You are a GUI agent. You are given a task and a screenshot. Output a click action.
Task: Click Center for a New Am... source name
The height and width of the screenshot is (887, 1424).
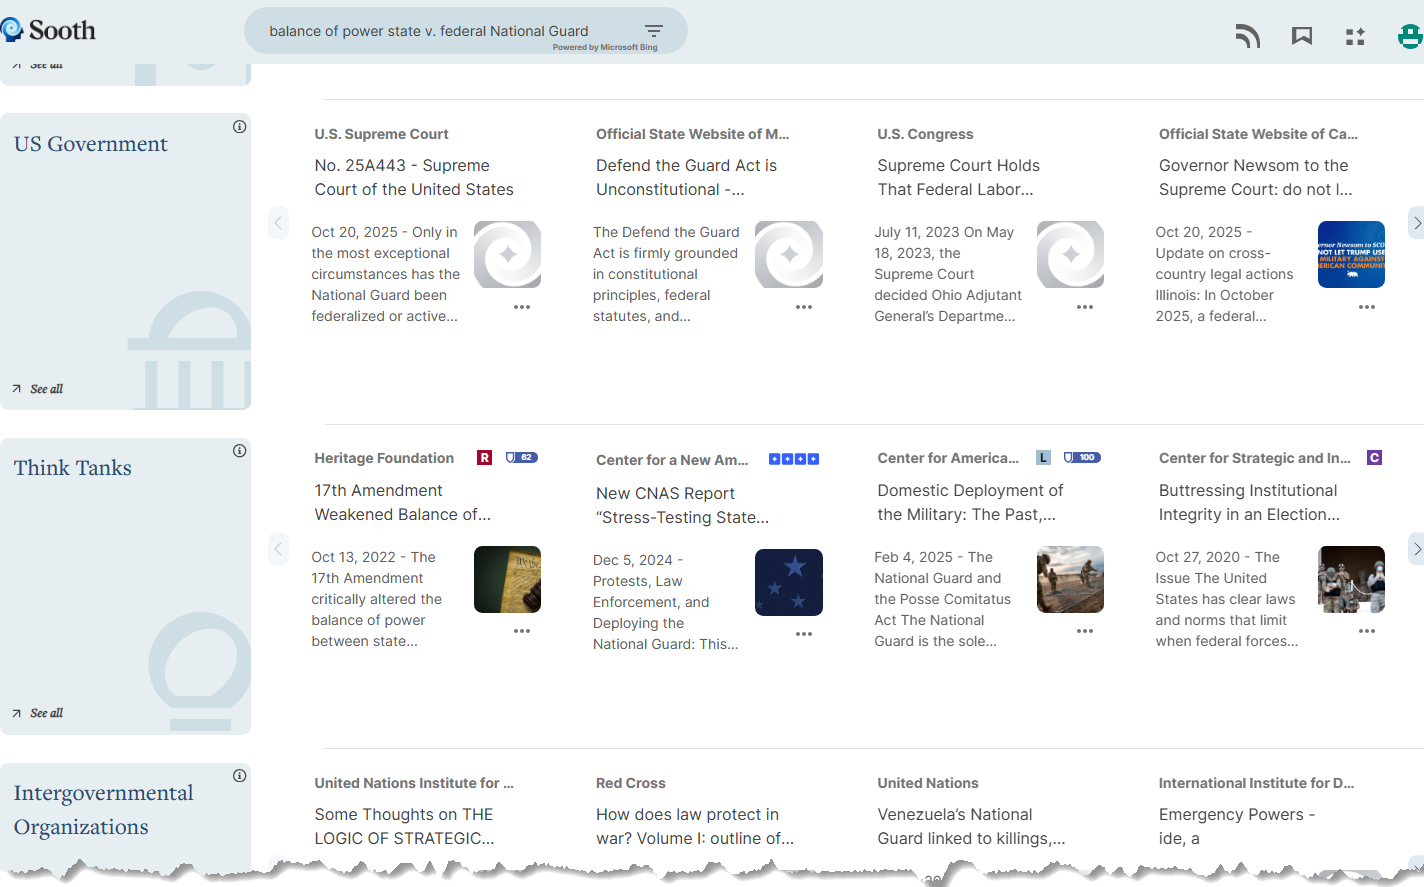tap(672, 460)
